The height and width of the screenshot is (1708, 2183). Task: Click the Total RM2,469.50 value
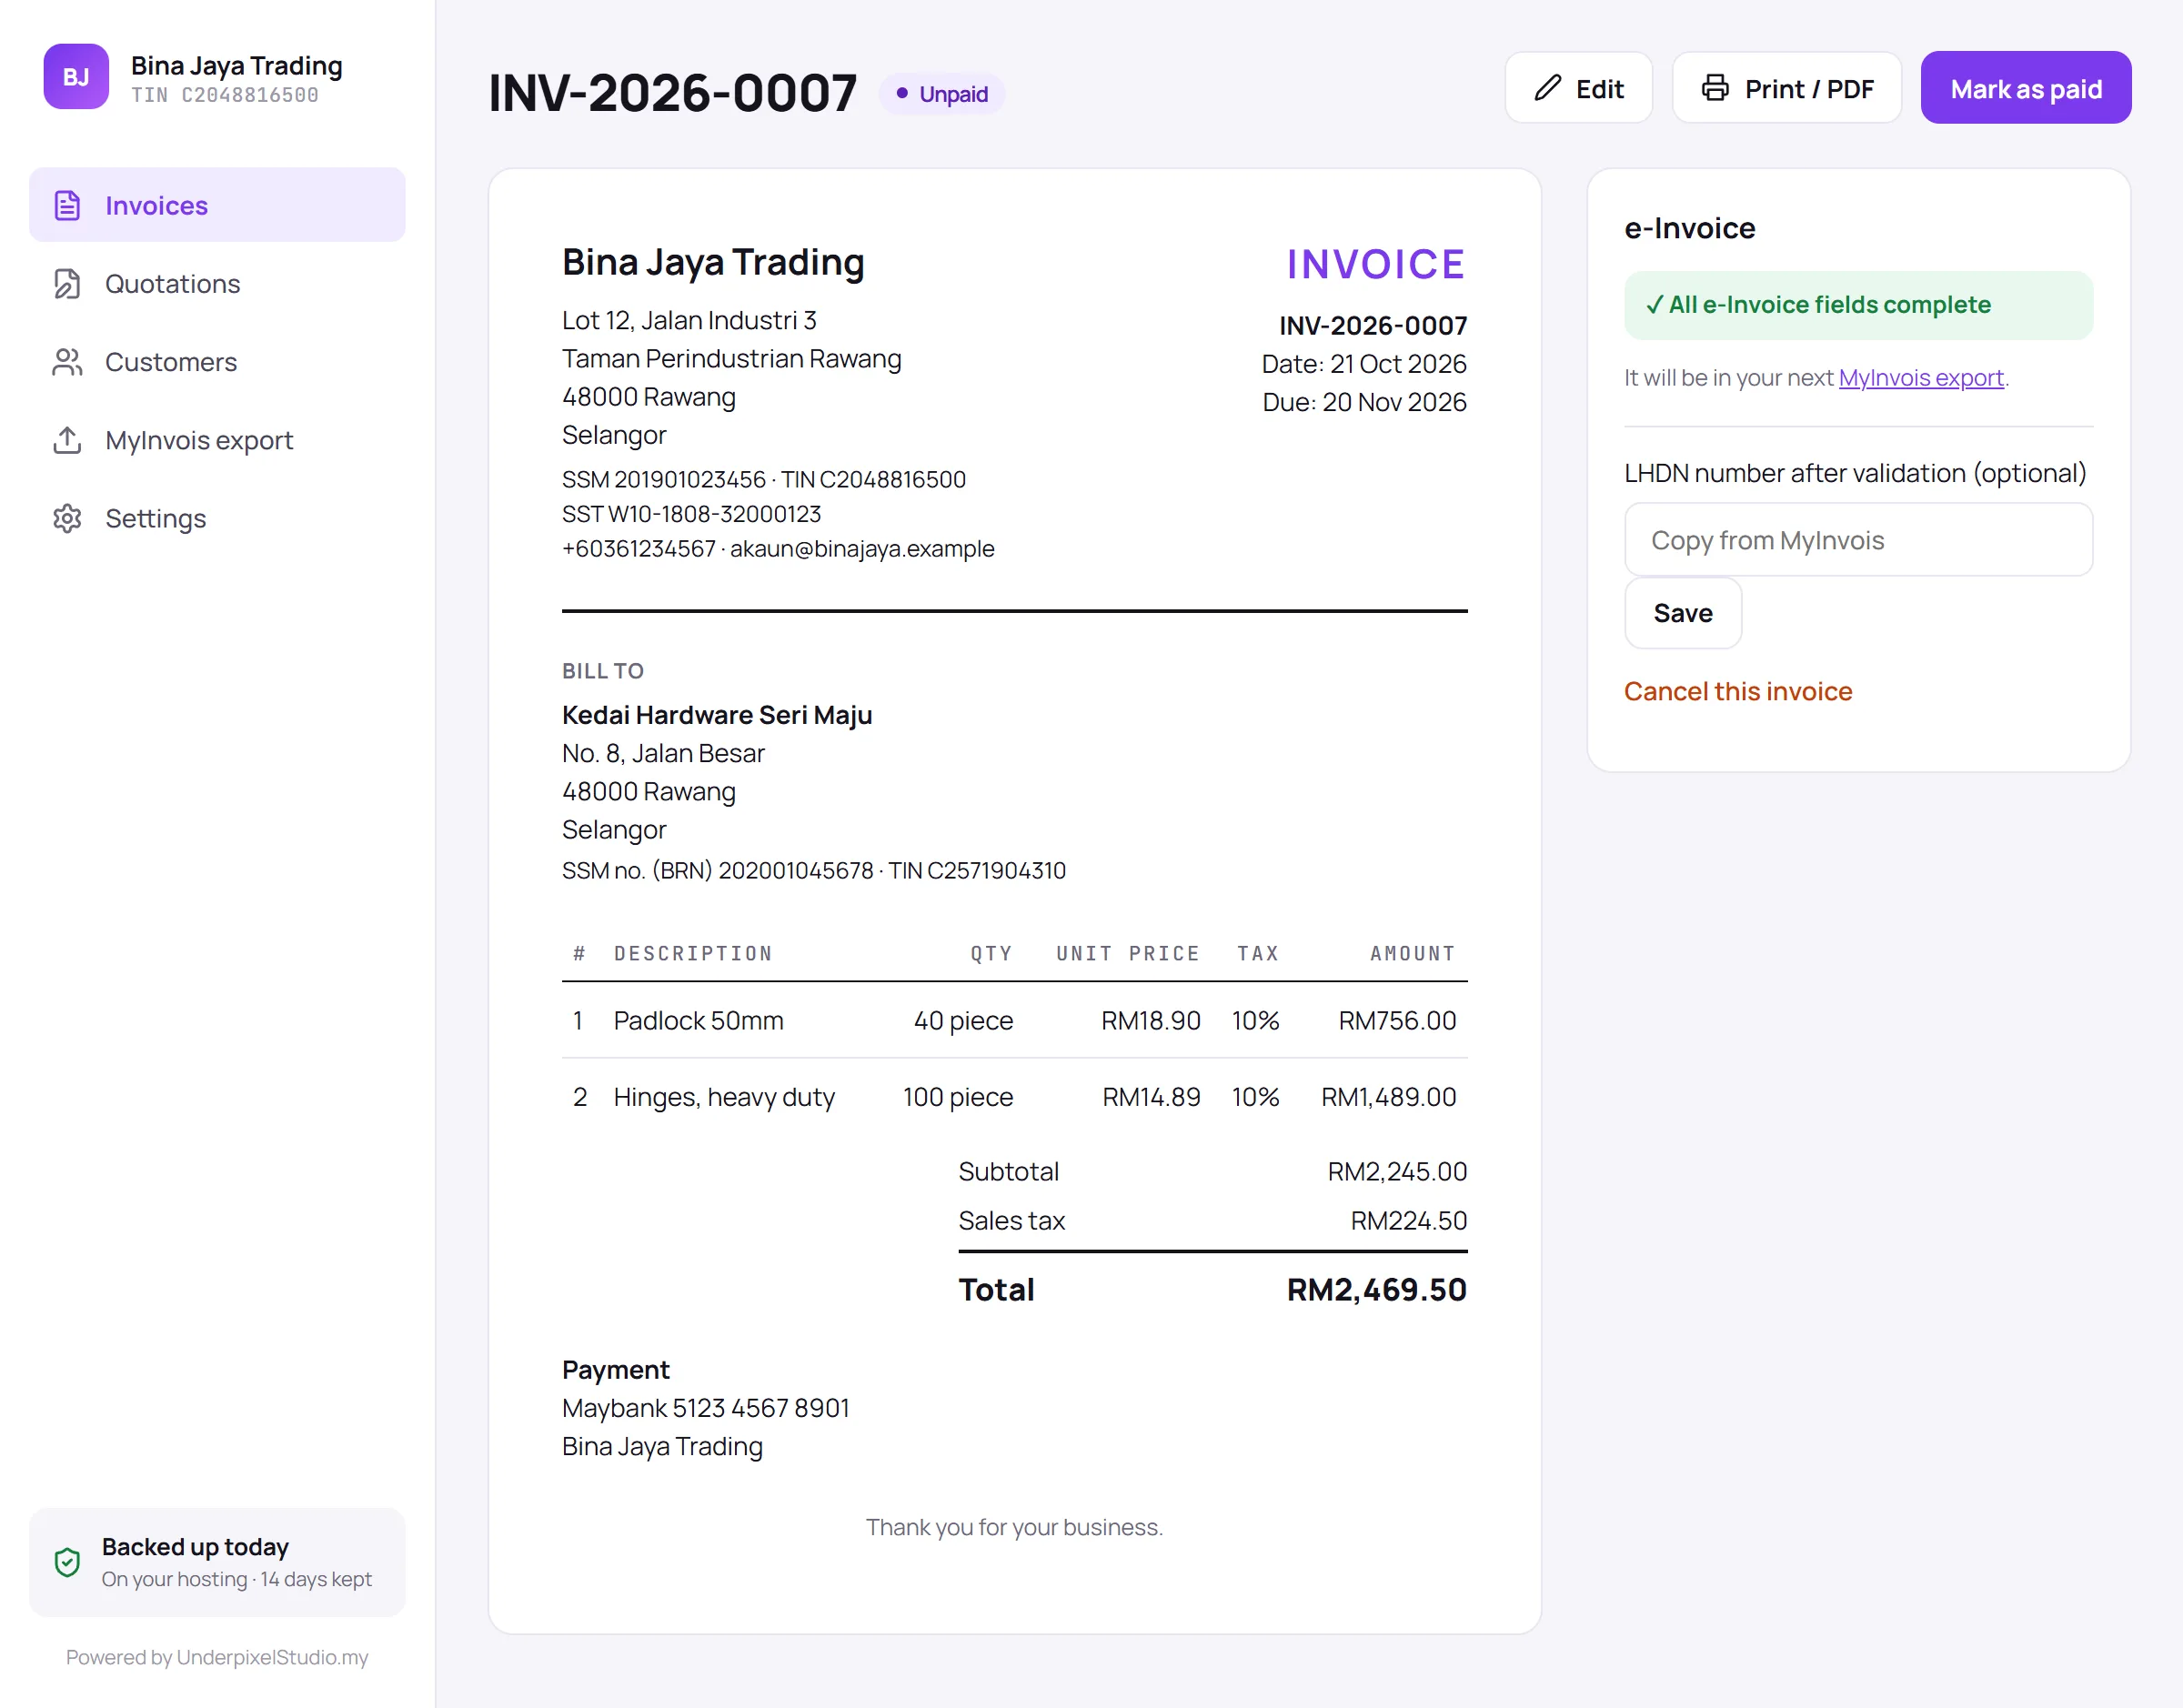point(1376,1290)
